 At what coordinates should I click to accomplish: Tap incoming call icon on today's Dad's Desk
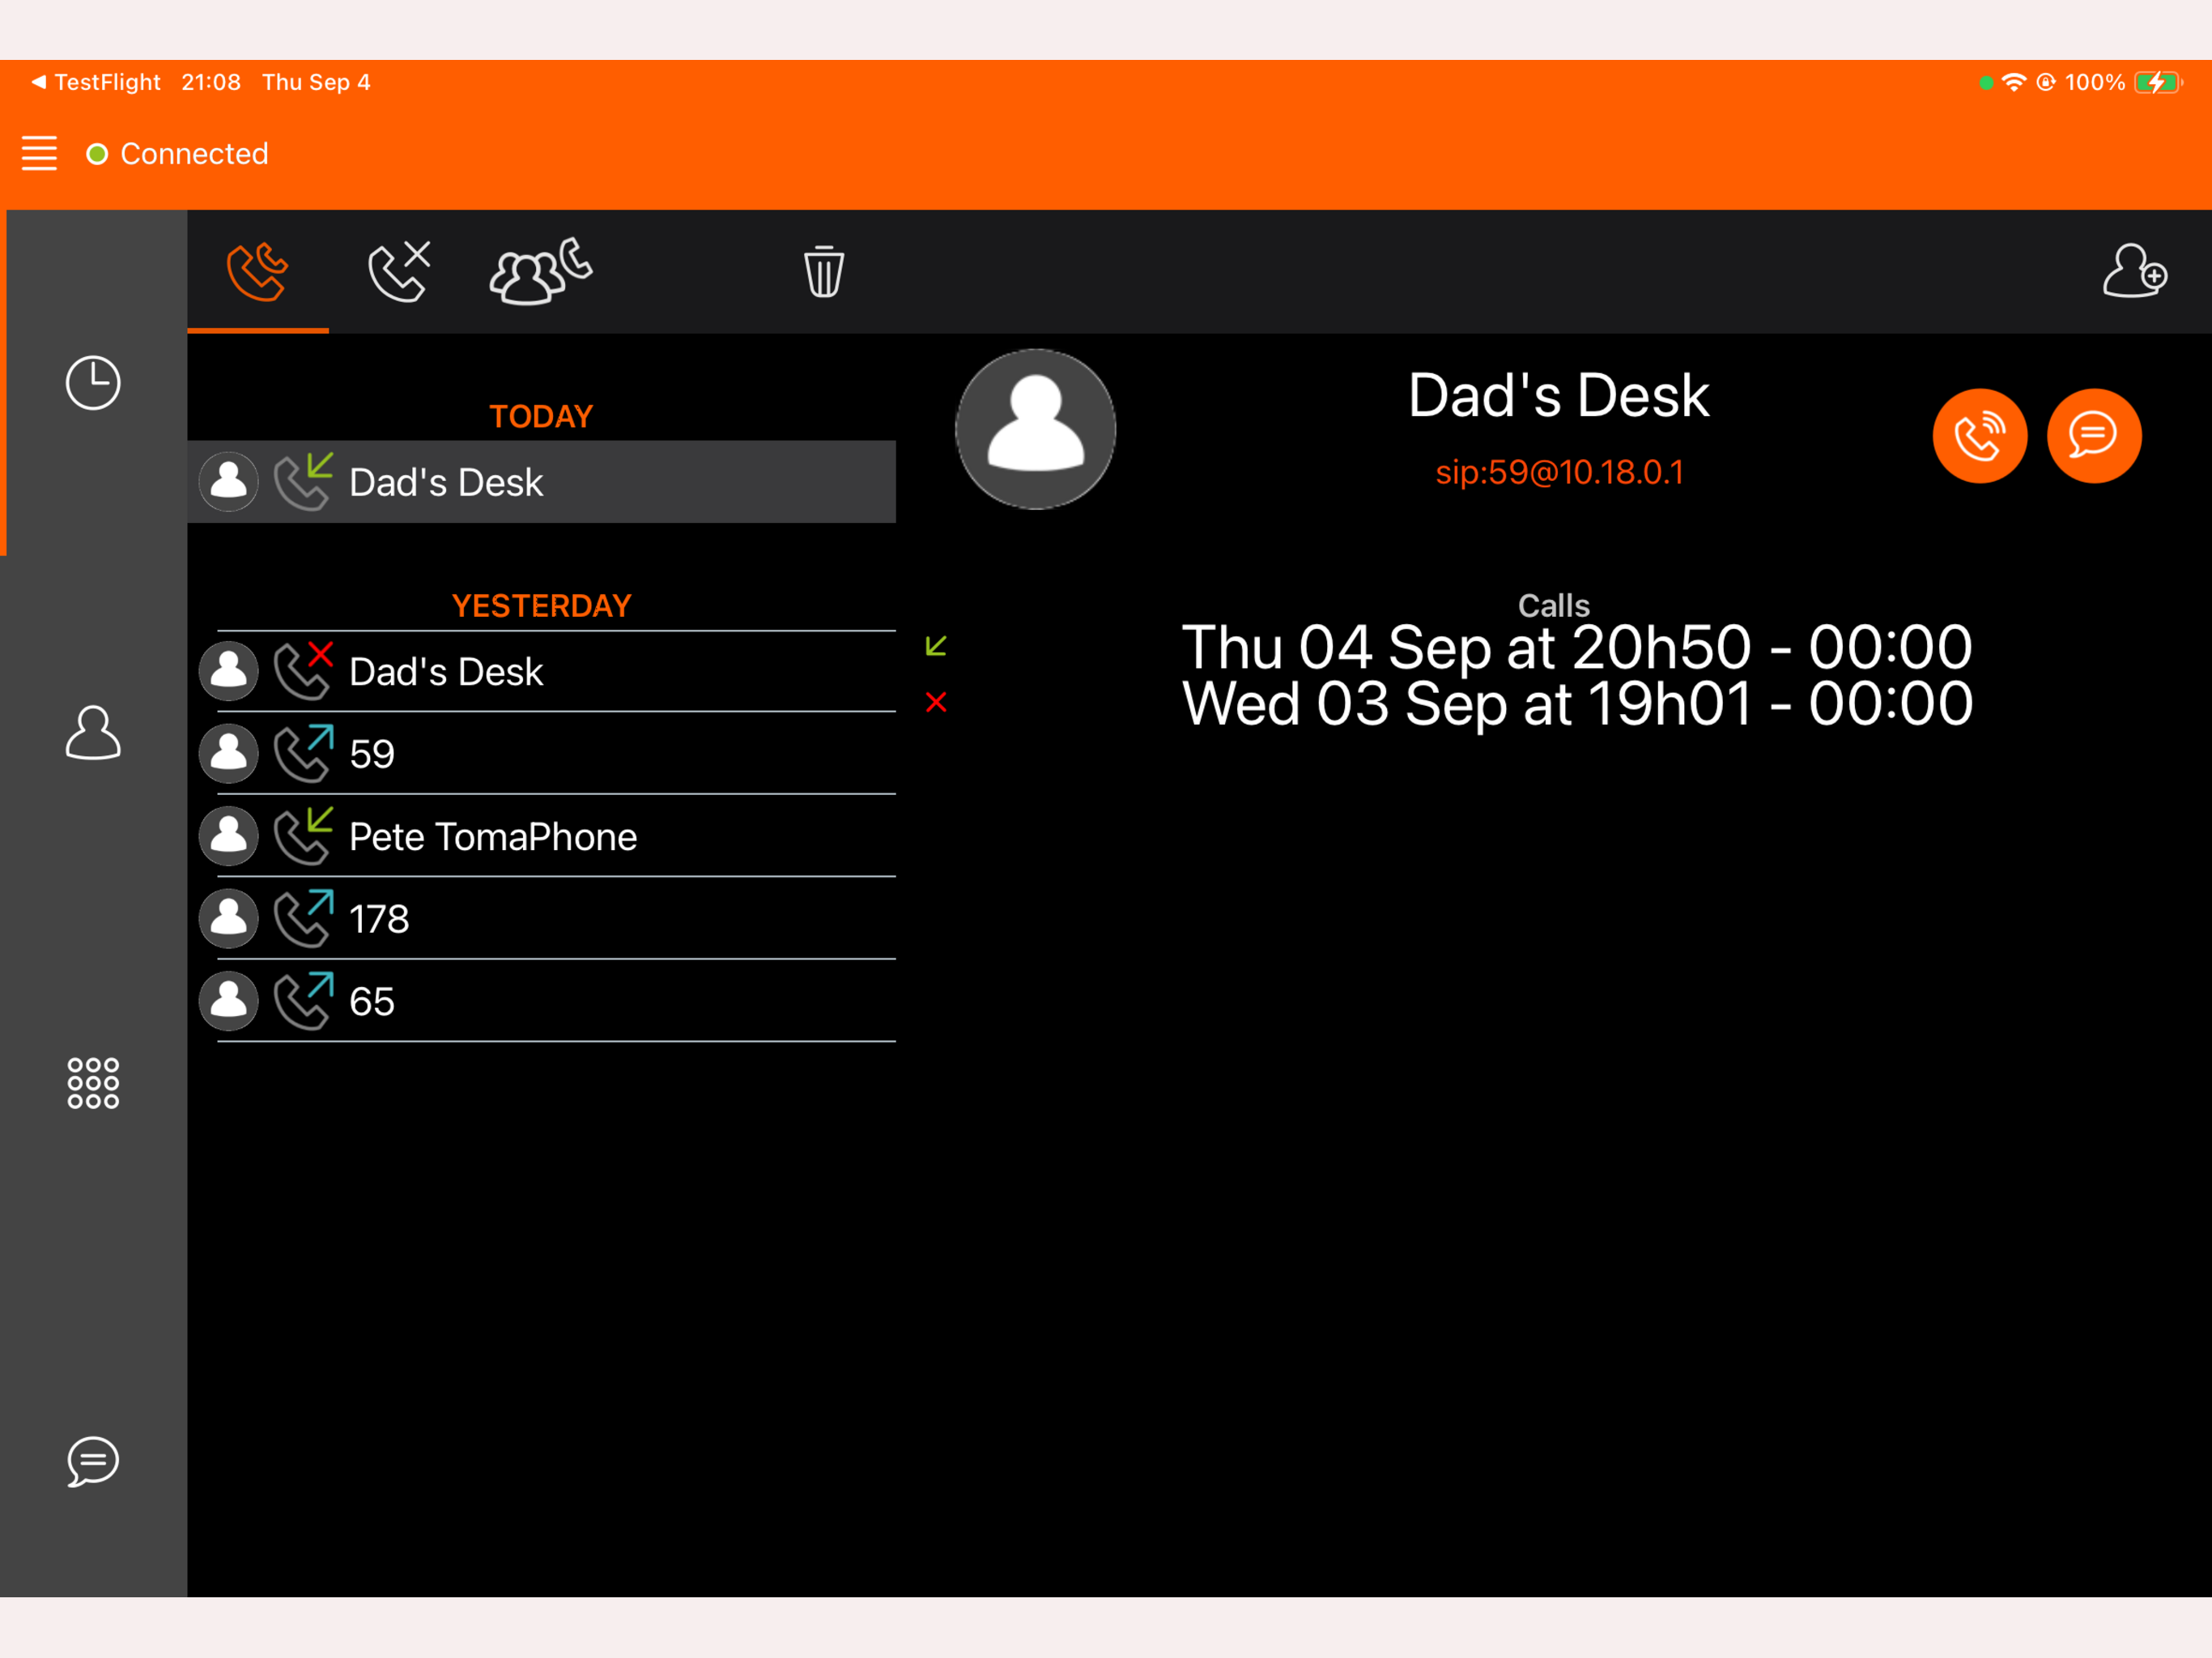[x=303, y=481]
